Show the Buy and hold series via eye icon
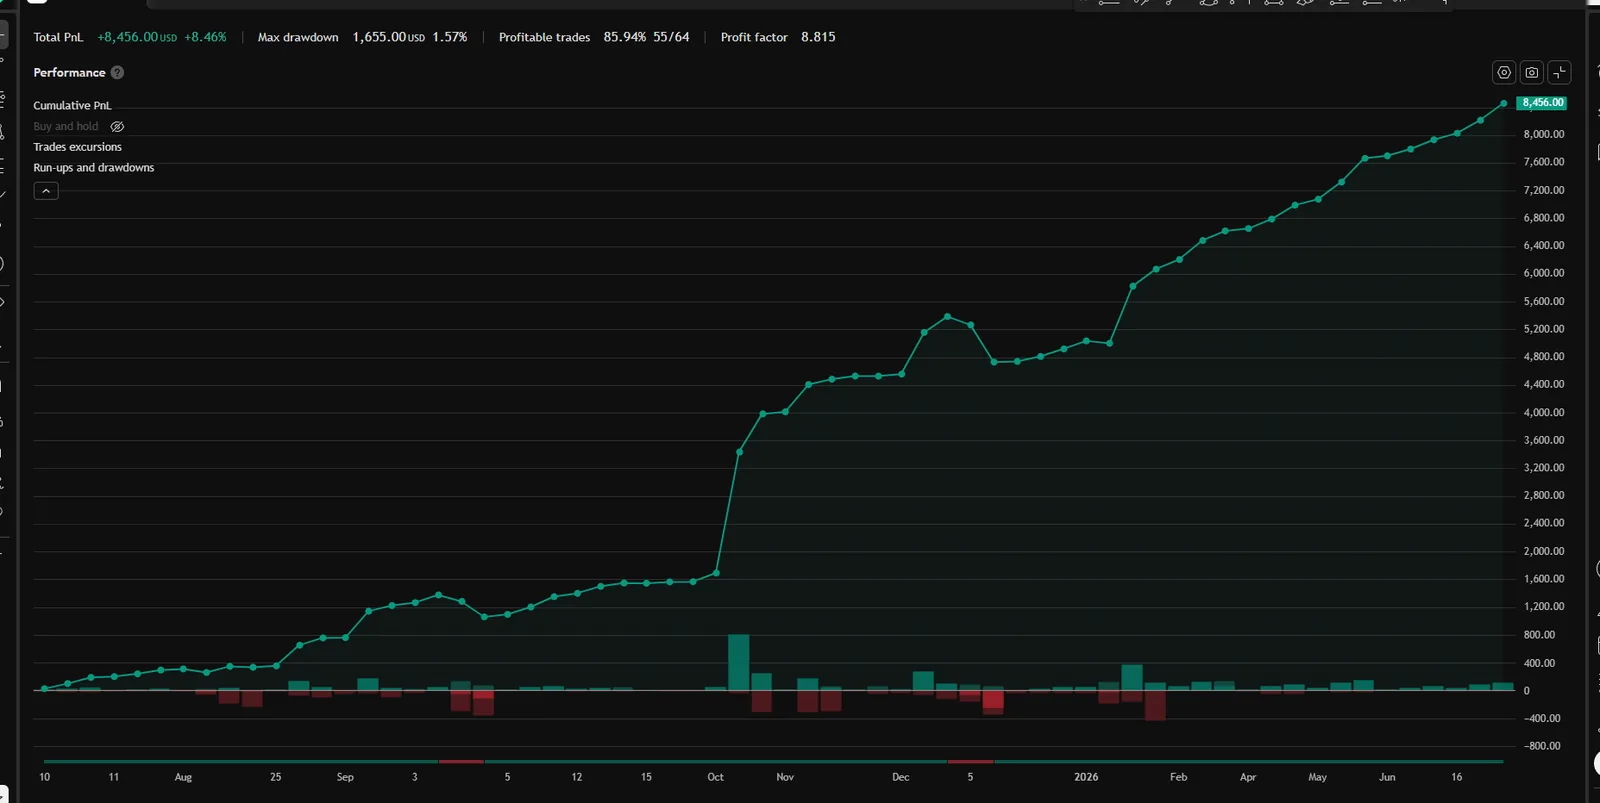This screenshot has height=803, width=1600. click(x=117, y=127)
